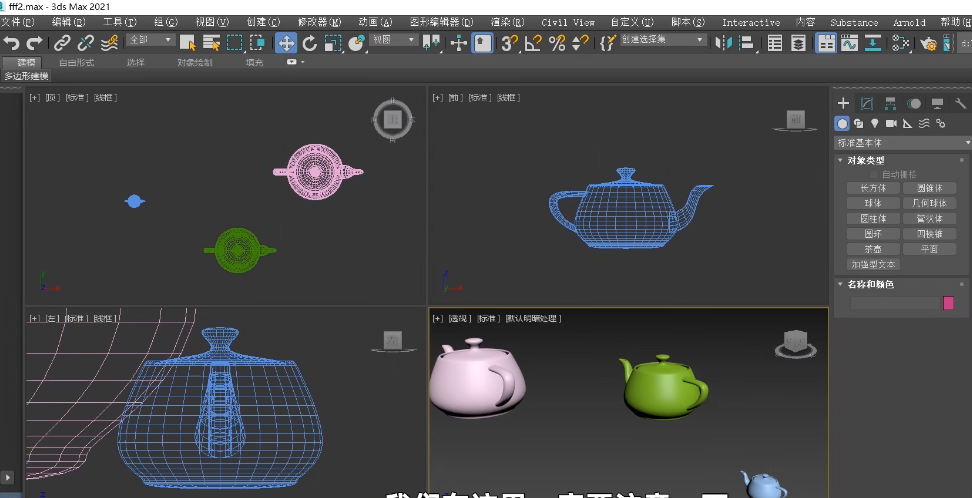
Task: Activate the Rotate tool
Action: (x=310, y=42)
